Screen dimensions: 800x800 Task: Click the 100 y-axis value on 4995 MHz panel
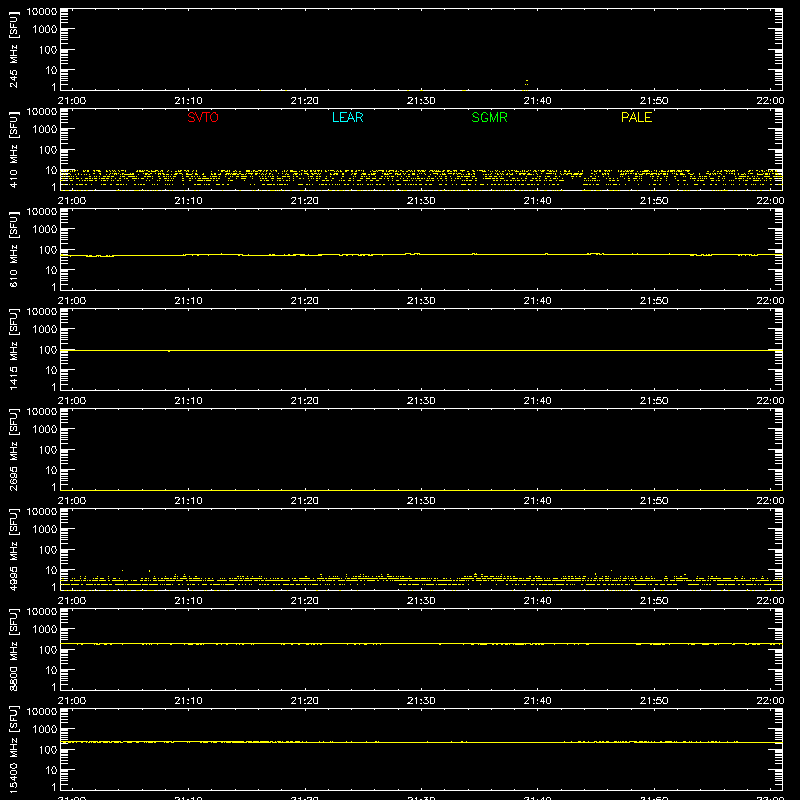48,550
